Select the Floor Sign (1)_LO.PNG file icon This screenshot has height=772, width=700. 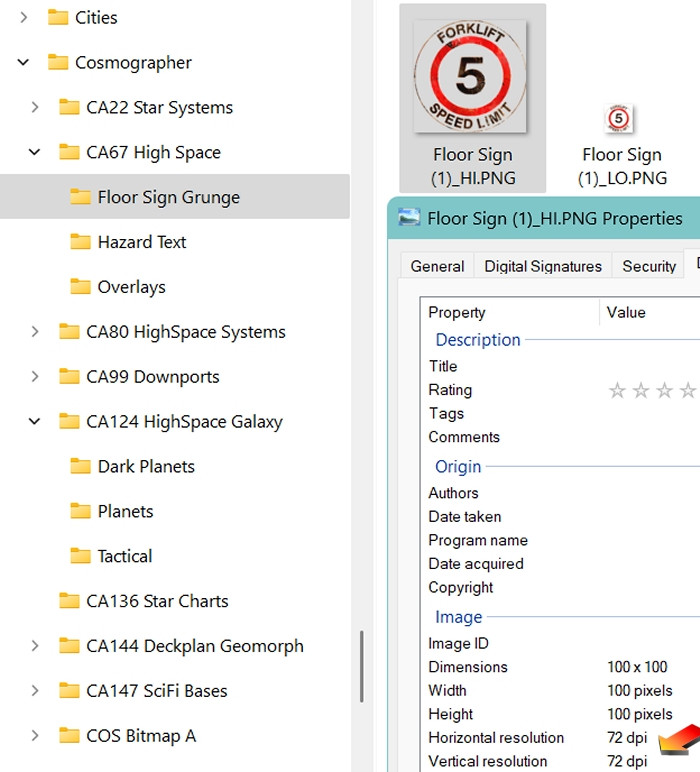620,120
